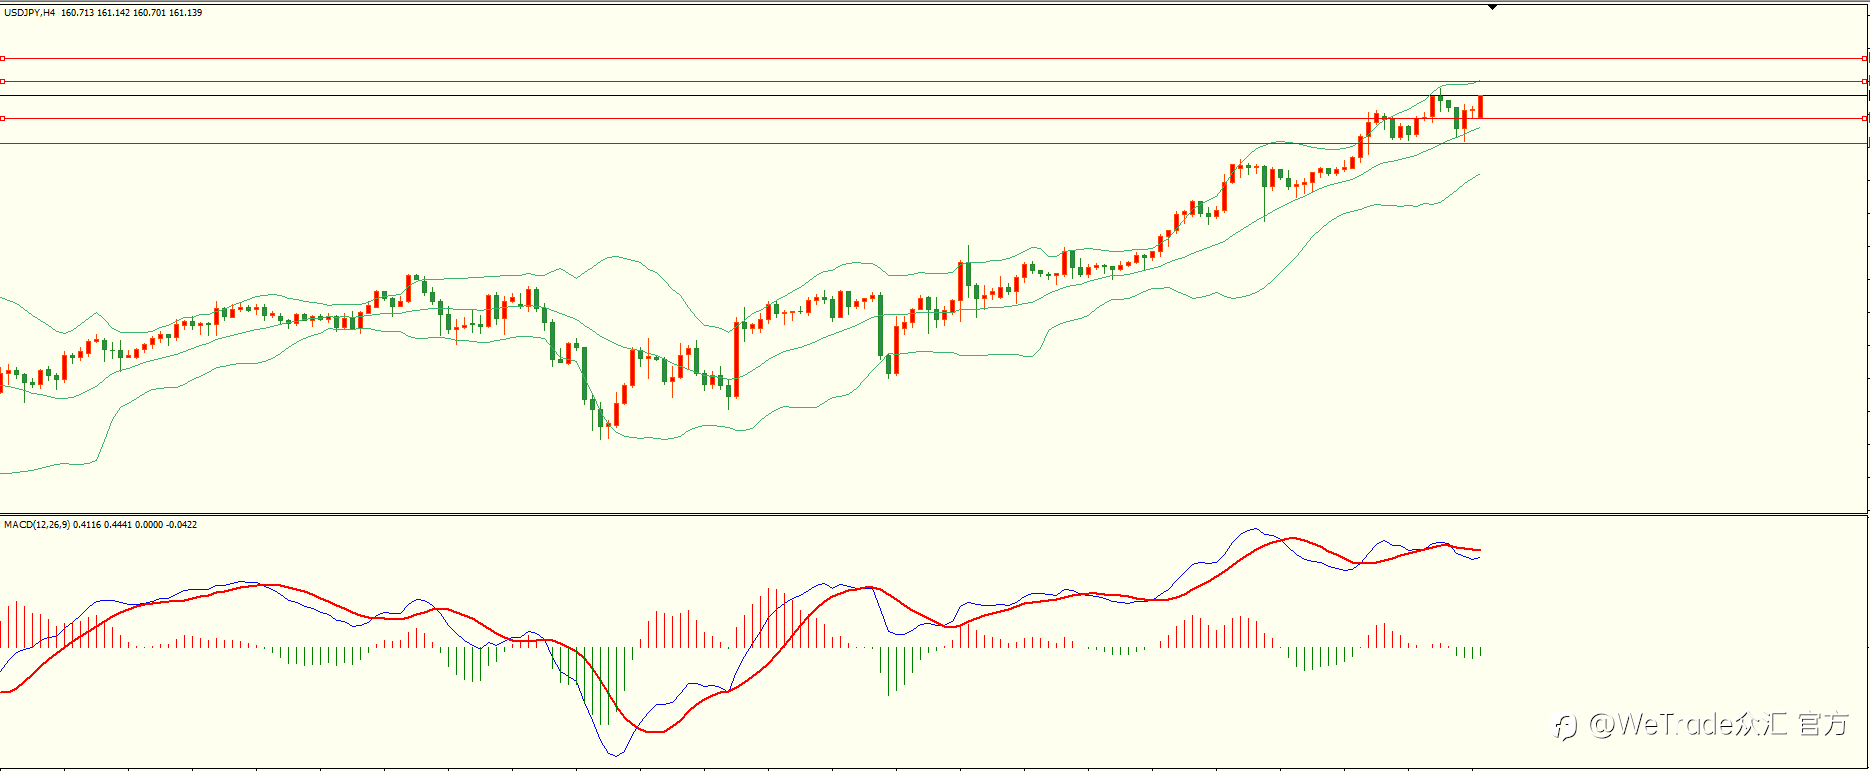Select right handle of second red line
1870x771 pixels.
[x=1865, y=81]
